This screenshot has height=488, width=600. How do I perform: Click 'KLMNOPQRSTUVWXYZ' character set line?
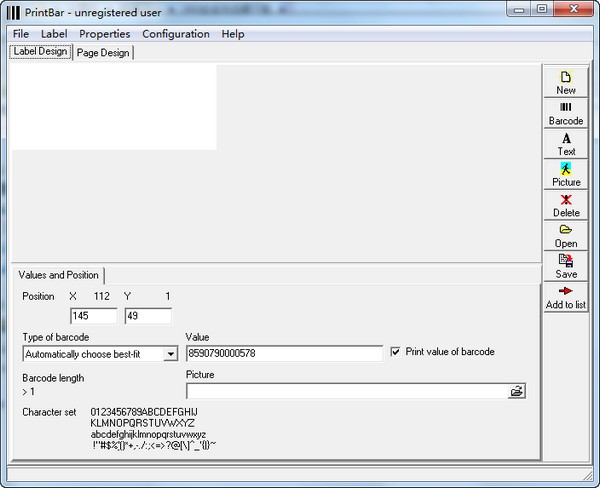(142, 423)
